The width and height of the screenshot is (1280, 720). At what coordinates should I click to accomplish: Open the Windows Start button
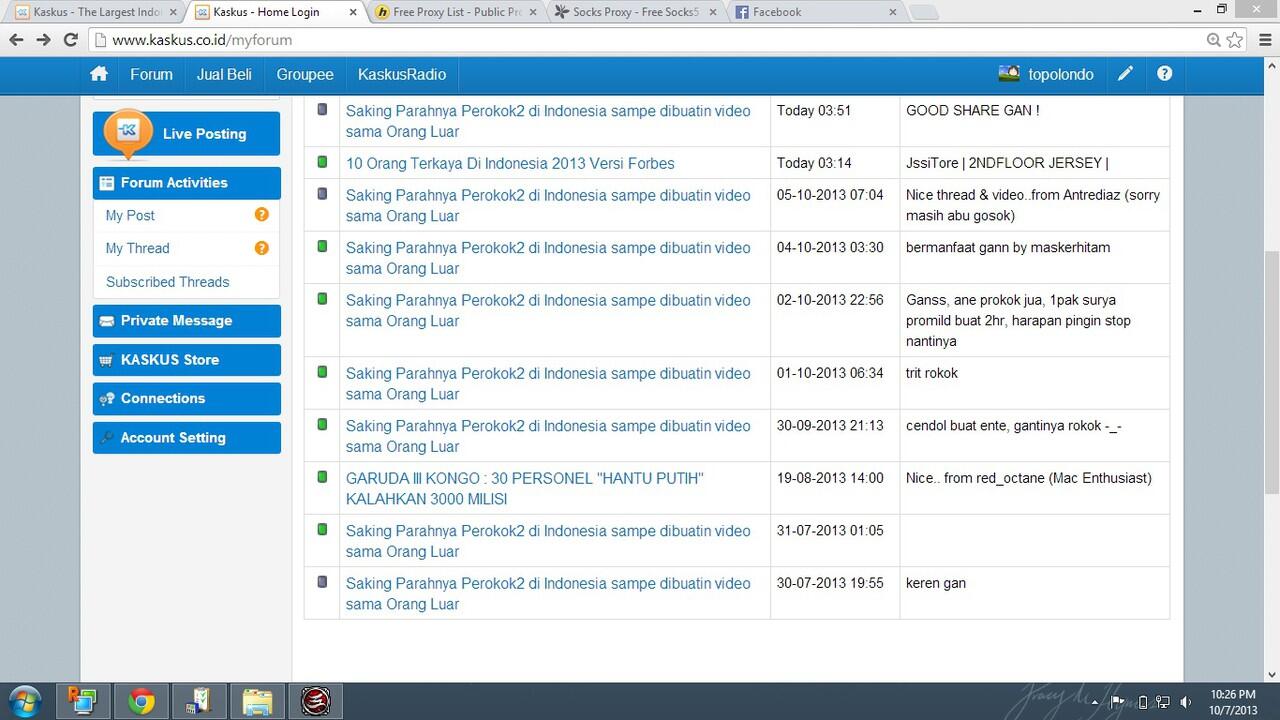pos(24,701)
